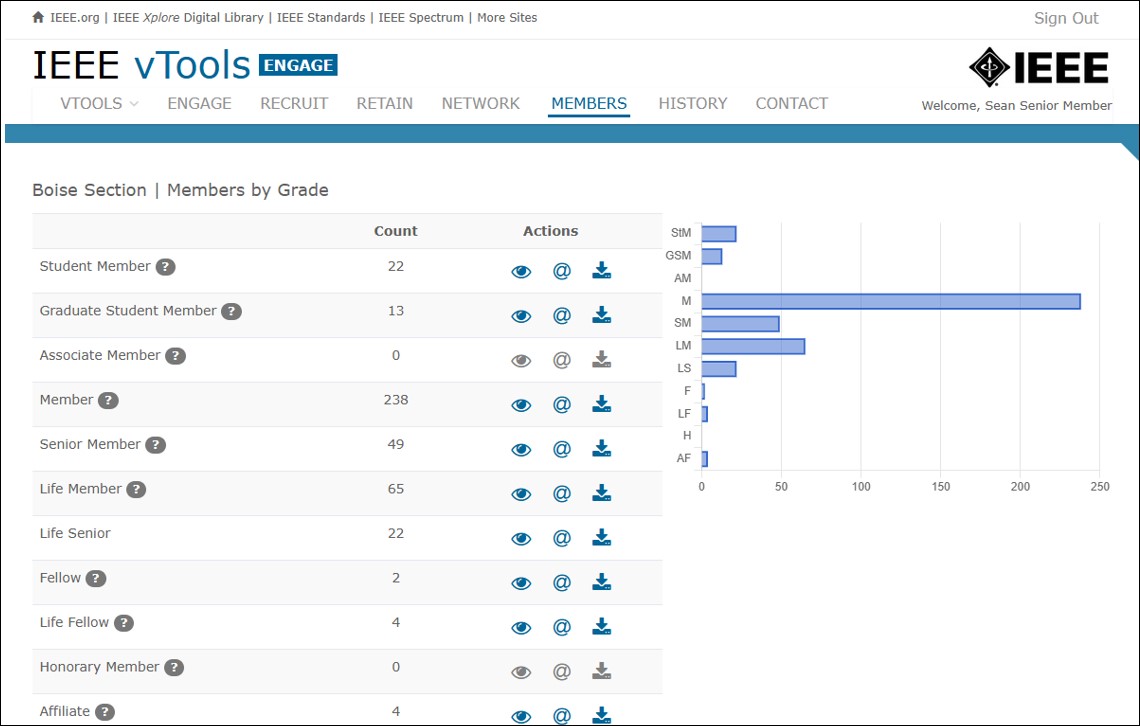
Task: Email Senior Member group
Action: click(x=562, y=449)
